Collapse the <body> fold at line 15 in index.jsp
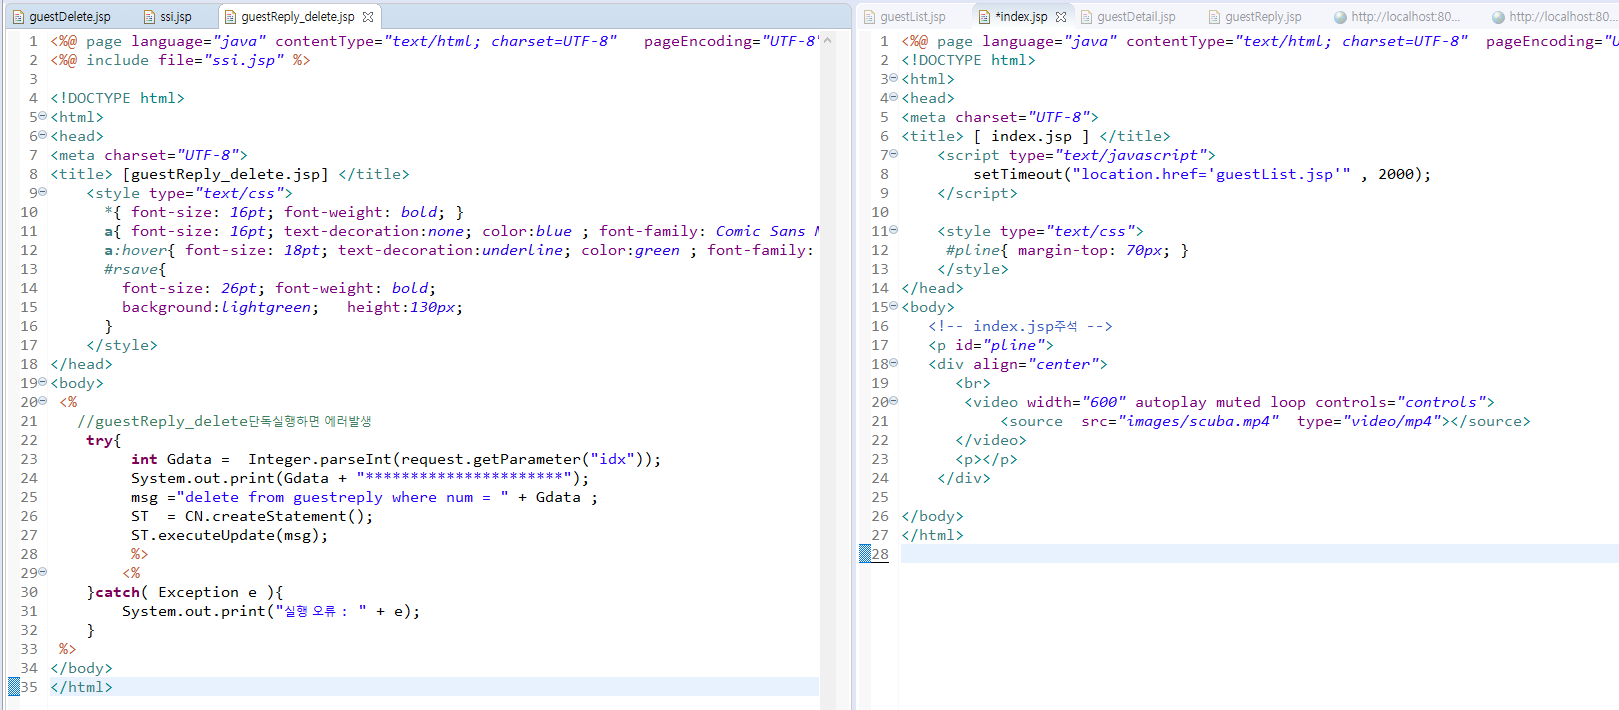 point(893,306)
